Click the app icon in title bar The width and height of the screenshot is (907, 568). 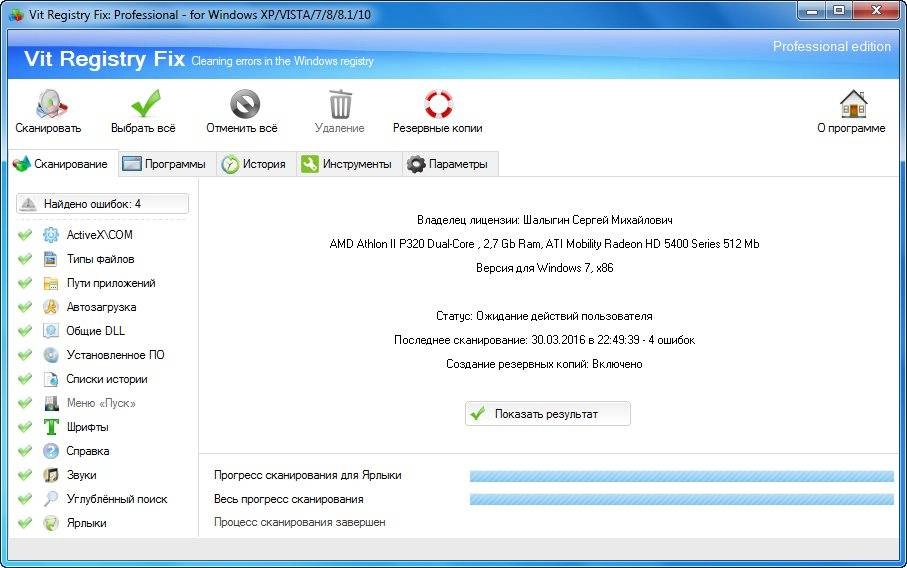point(16,14)
